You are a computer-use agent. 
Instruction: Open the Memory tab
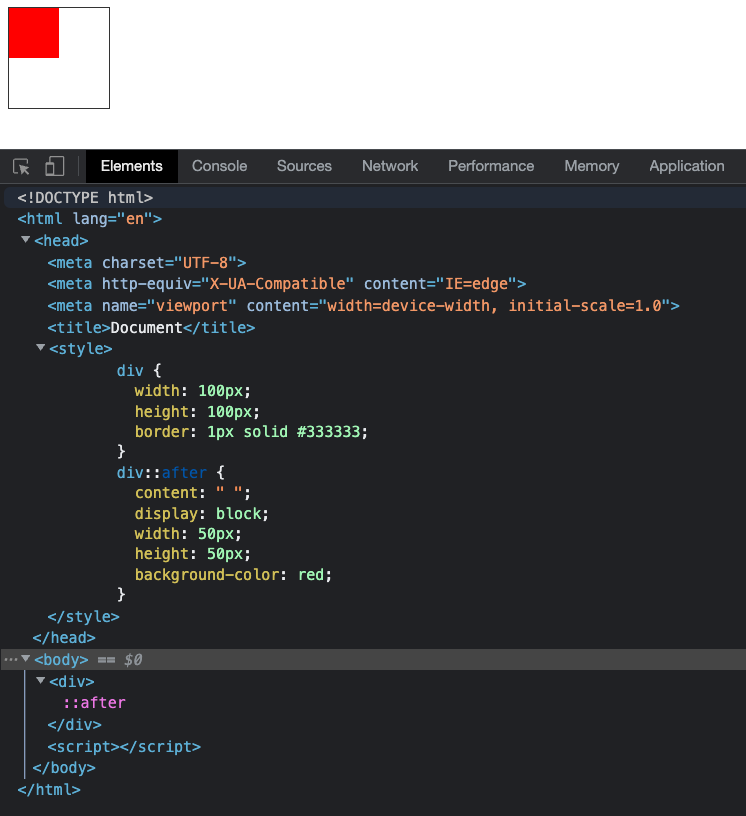coord(591,166)
